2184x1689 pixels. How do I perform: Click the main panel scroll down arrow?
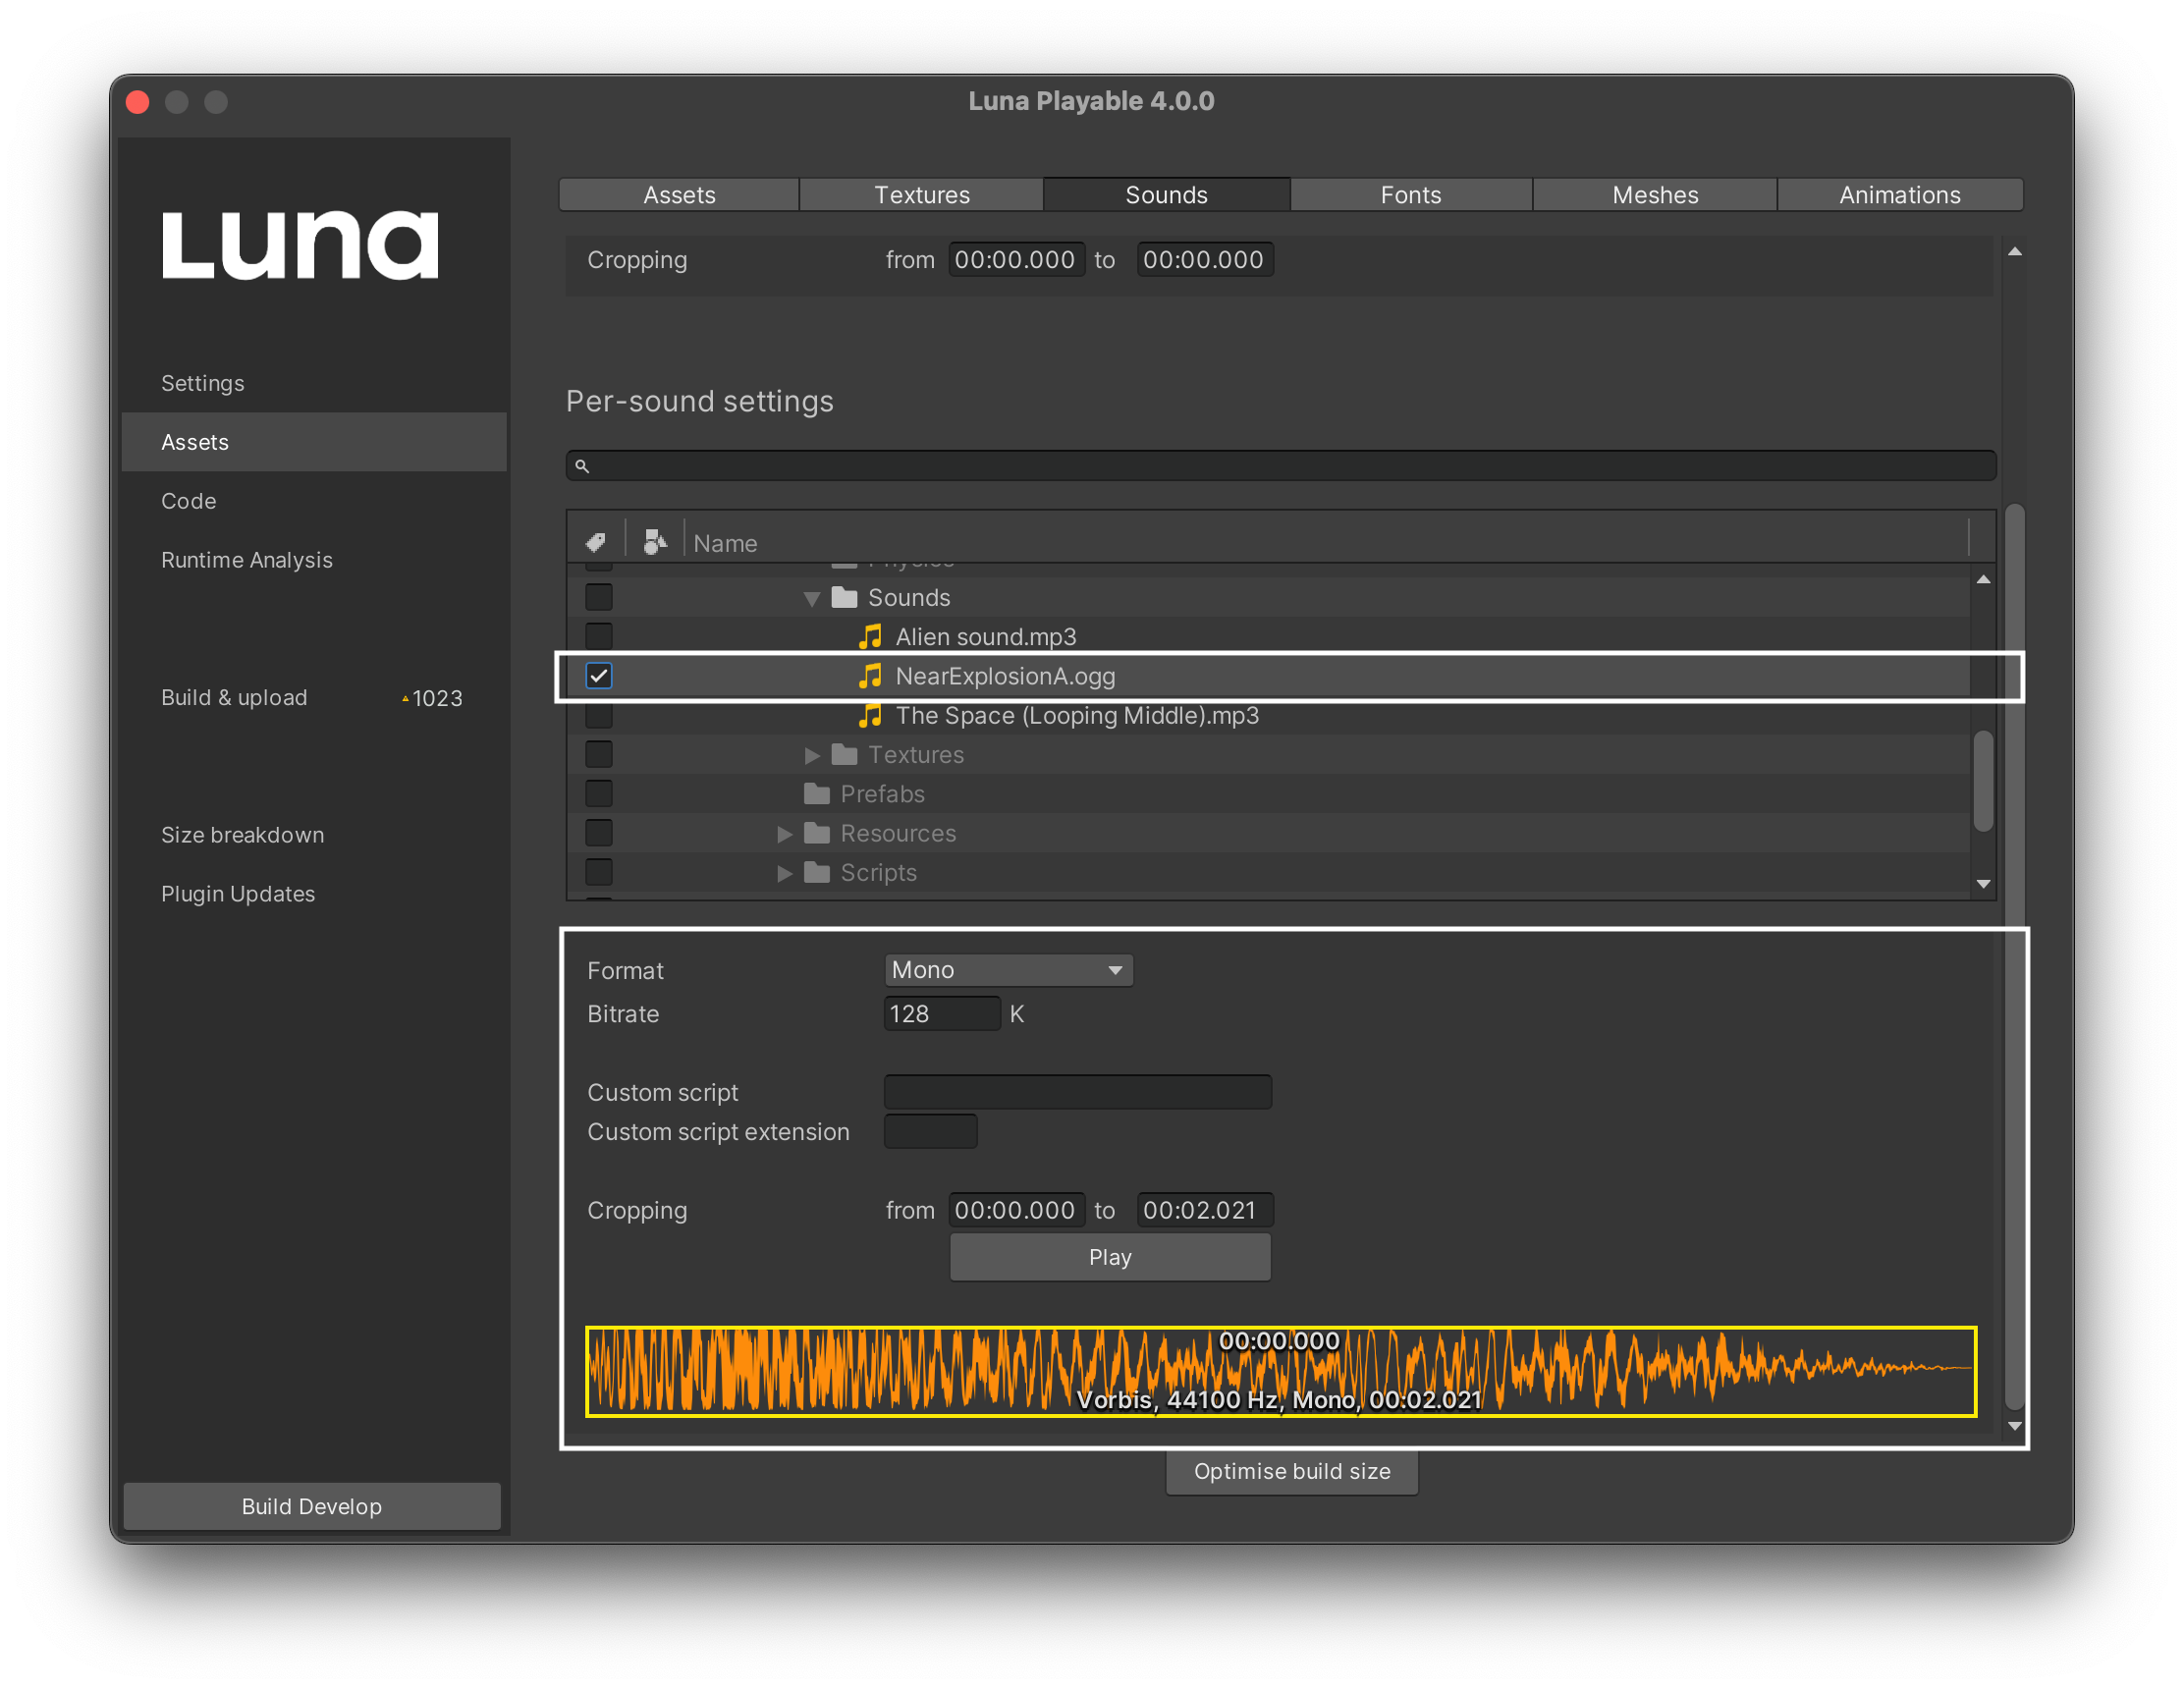(2015, 1427)
